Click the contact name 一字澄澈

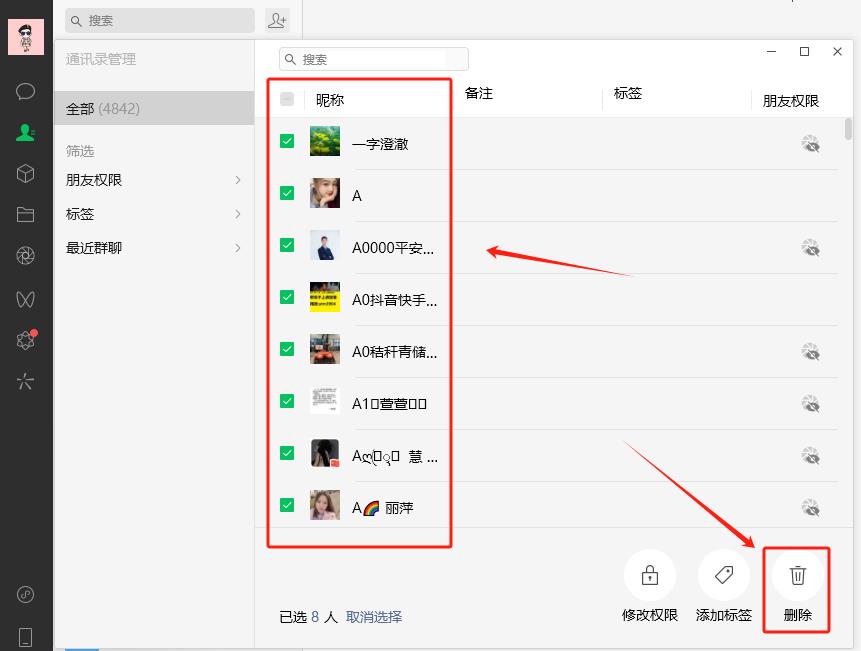coord(380,144)
